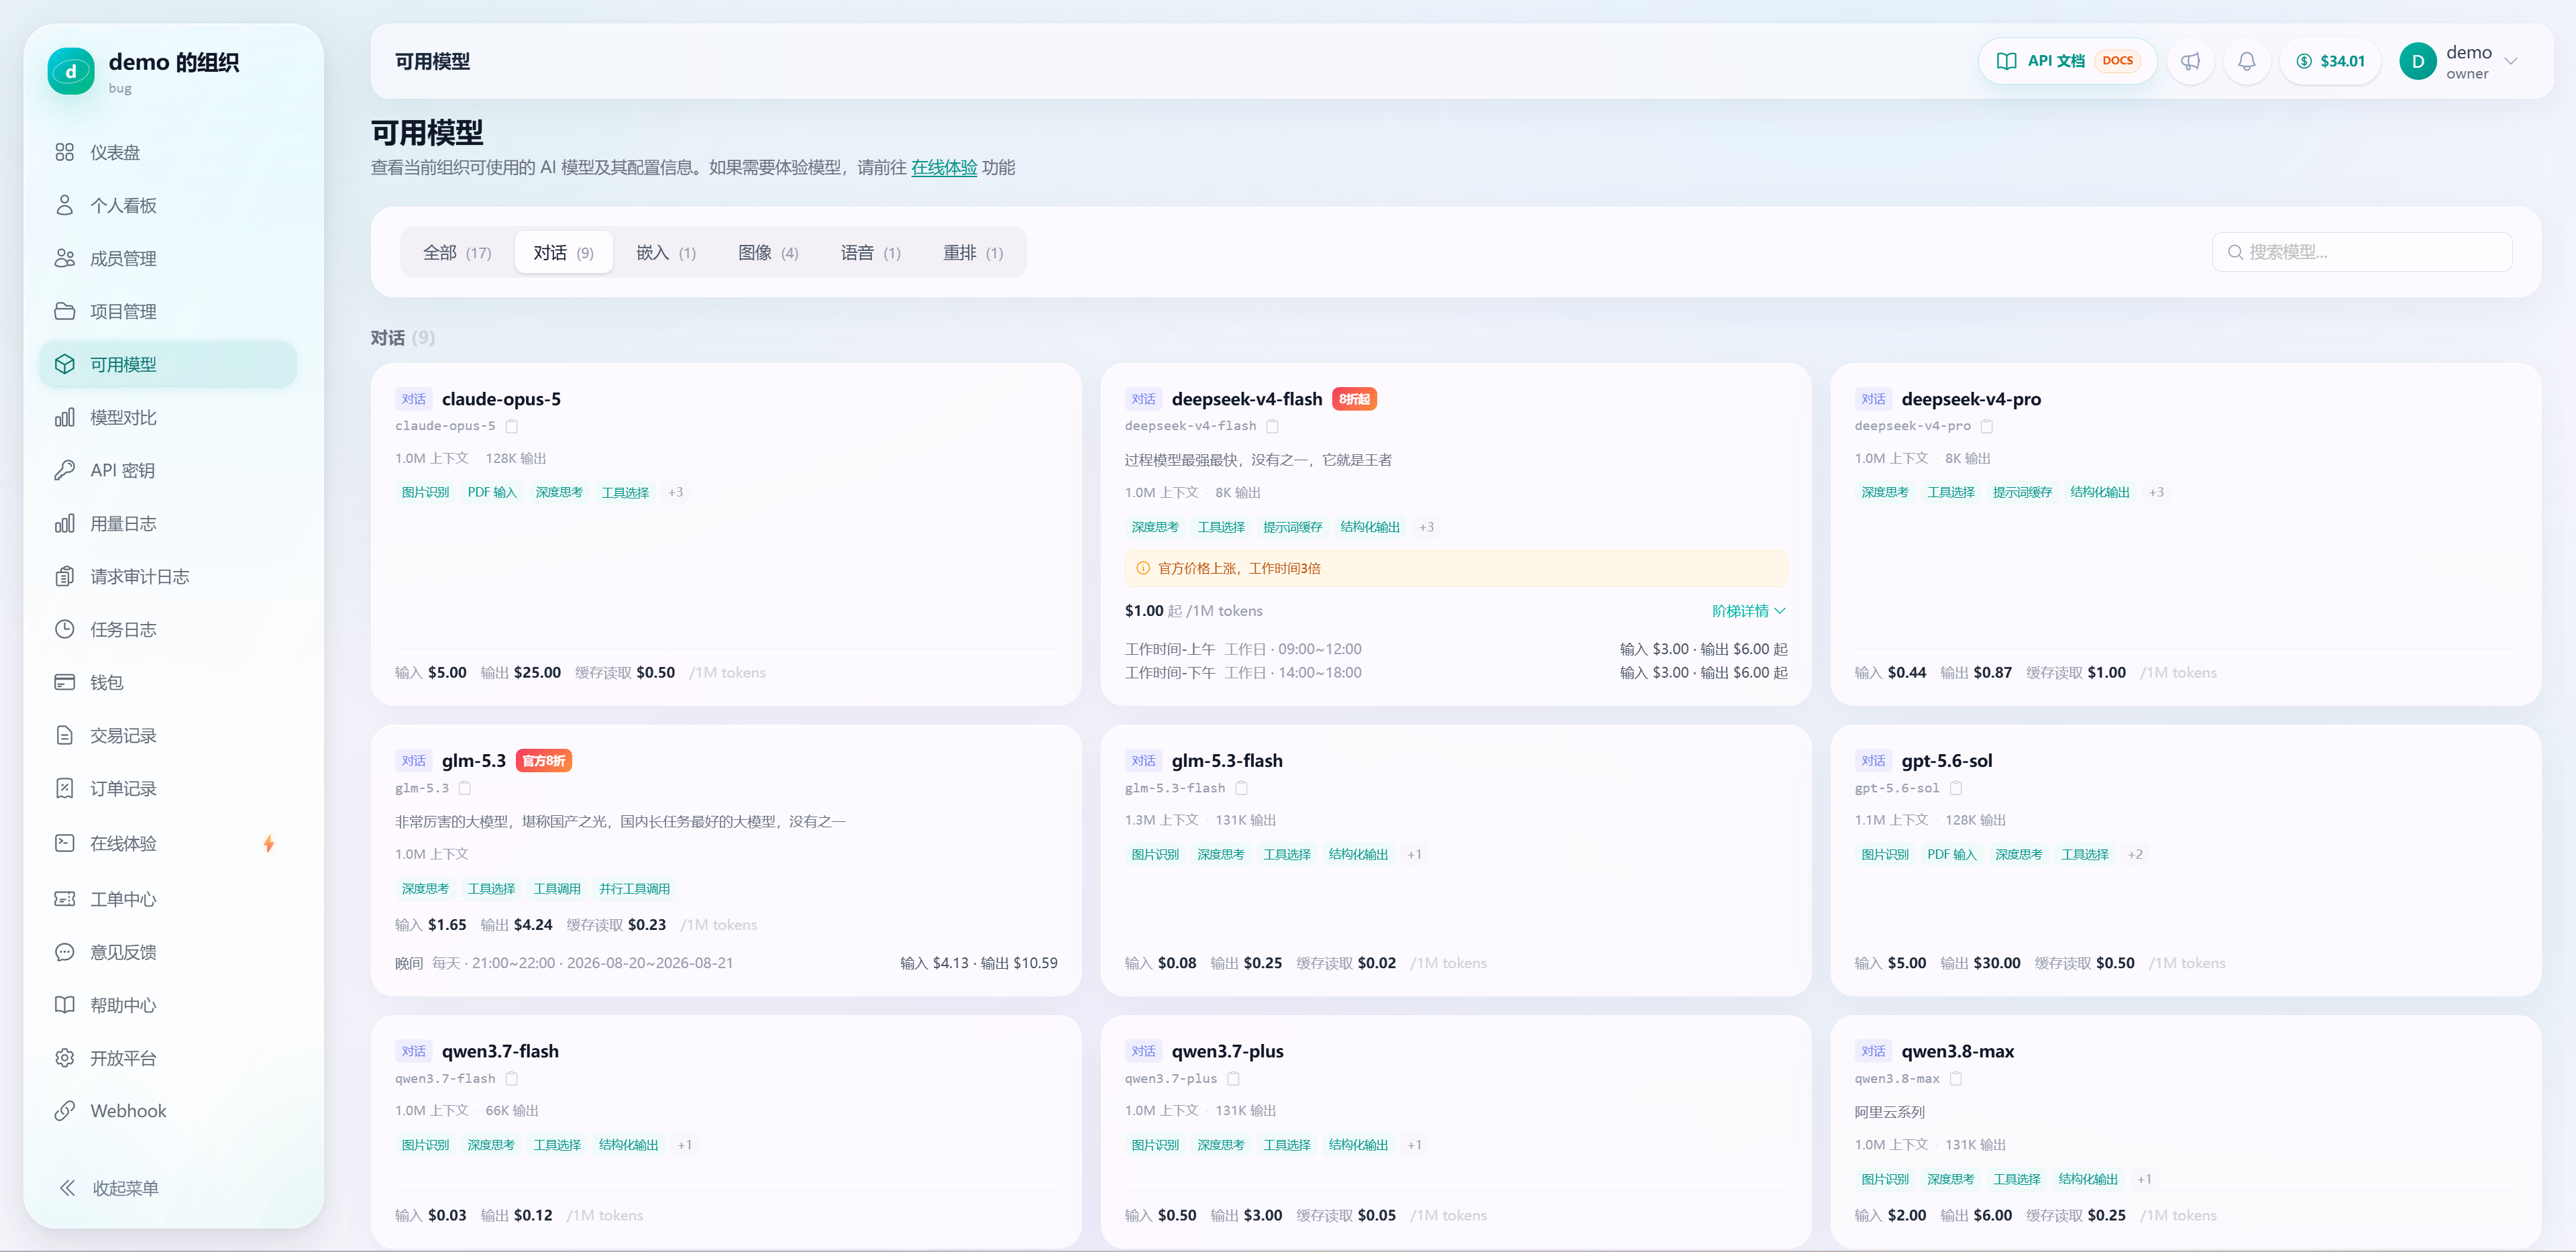Viewport: 2576px width, 1252px height.
Task: Switch to the 图像 (4) tab
Action: pyautogui.click(x=768, y=253)
